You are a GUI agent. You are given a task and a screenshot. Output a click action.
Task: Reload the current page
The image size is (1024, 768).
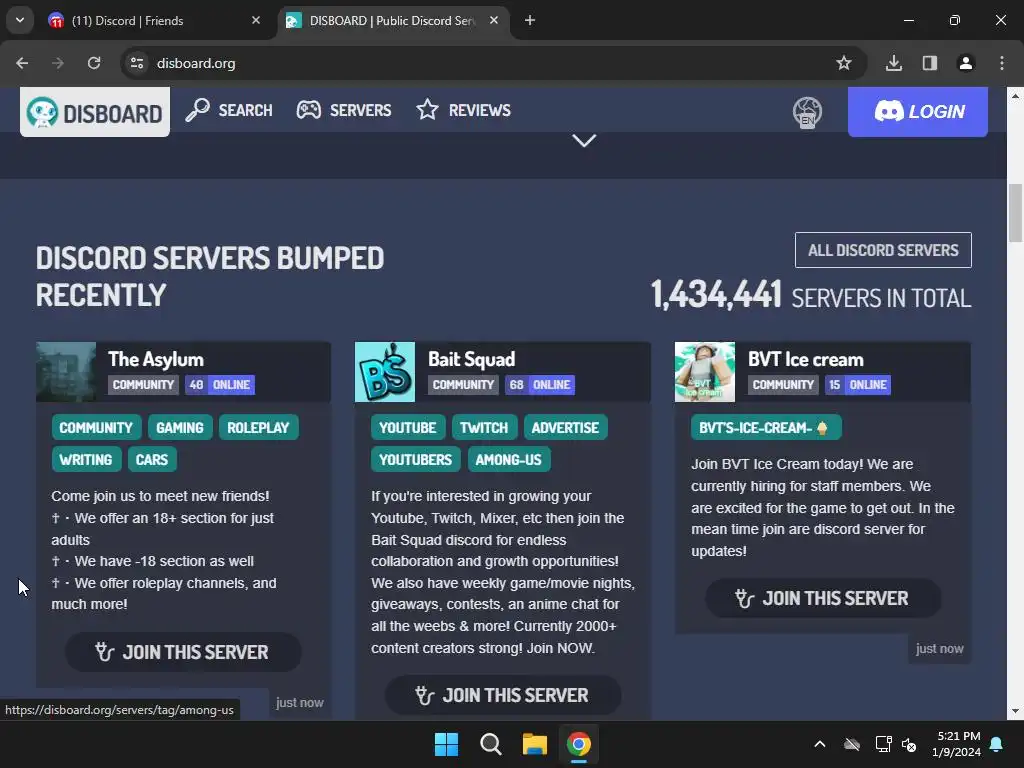tap(94, 63)
